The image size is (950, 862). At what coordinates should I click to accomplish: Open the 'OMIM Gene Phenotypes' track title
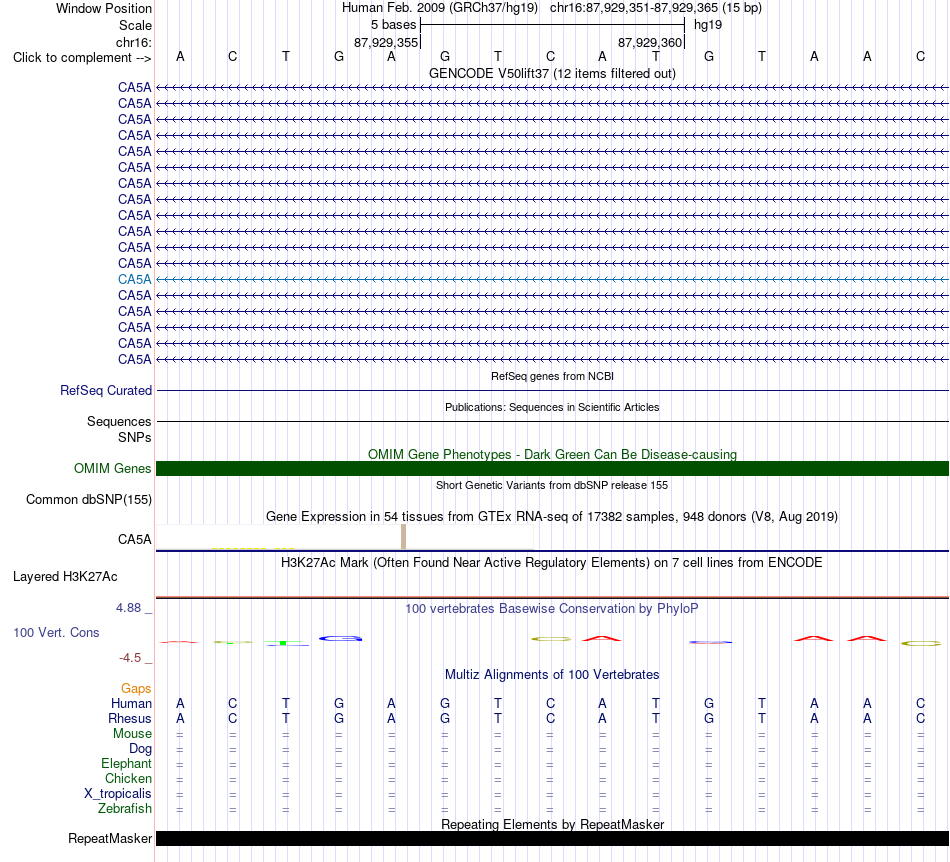click(552, 454)
